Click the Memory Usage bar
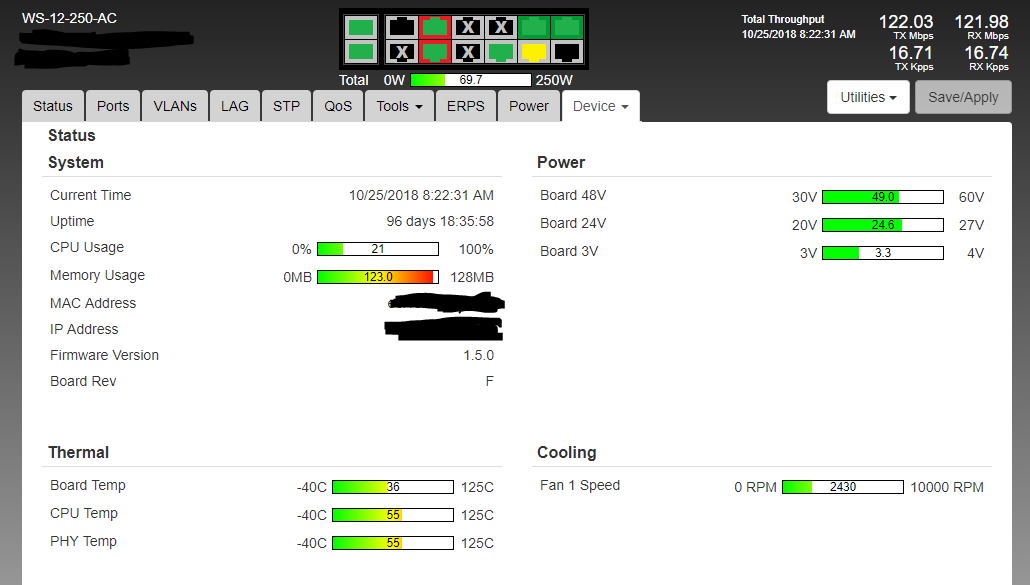Viewport: 1030px width, 585px height. pyautogui.click(x=377, y=277)
